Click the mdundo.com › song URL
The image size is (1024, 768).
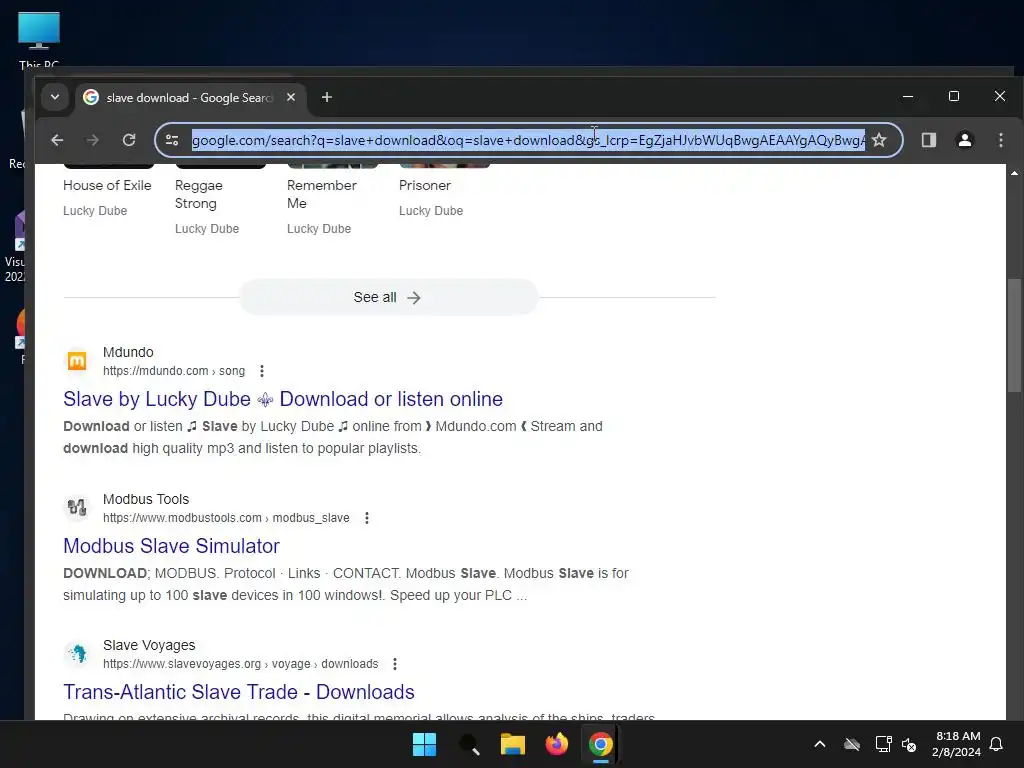tap(174, 371)
